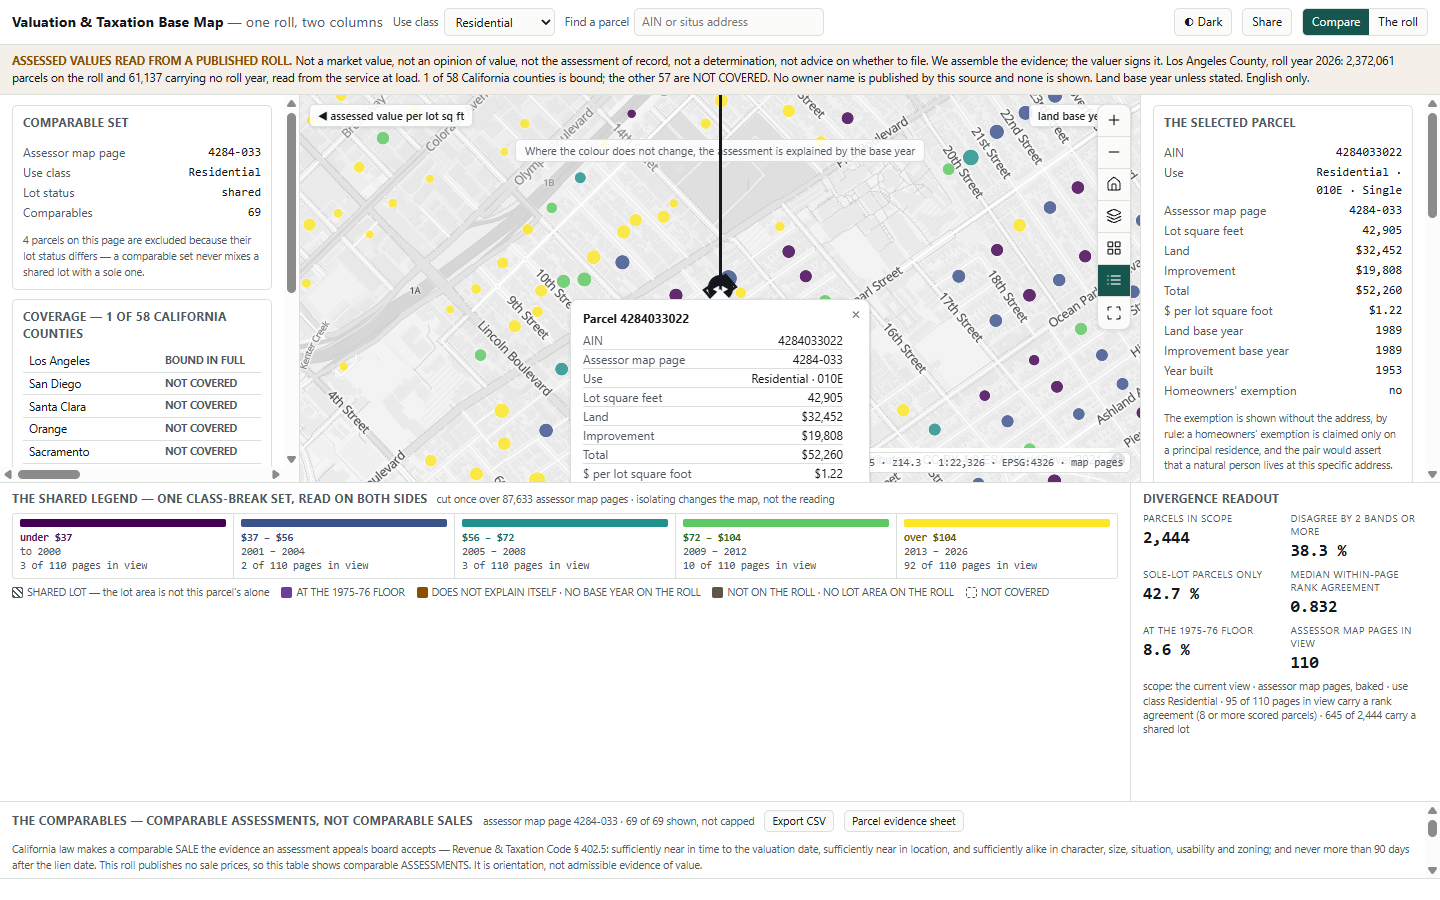Open the Parcel evidence sheet
This screenshot has height=900, width=1440.
point(904,821)
